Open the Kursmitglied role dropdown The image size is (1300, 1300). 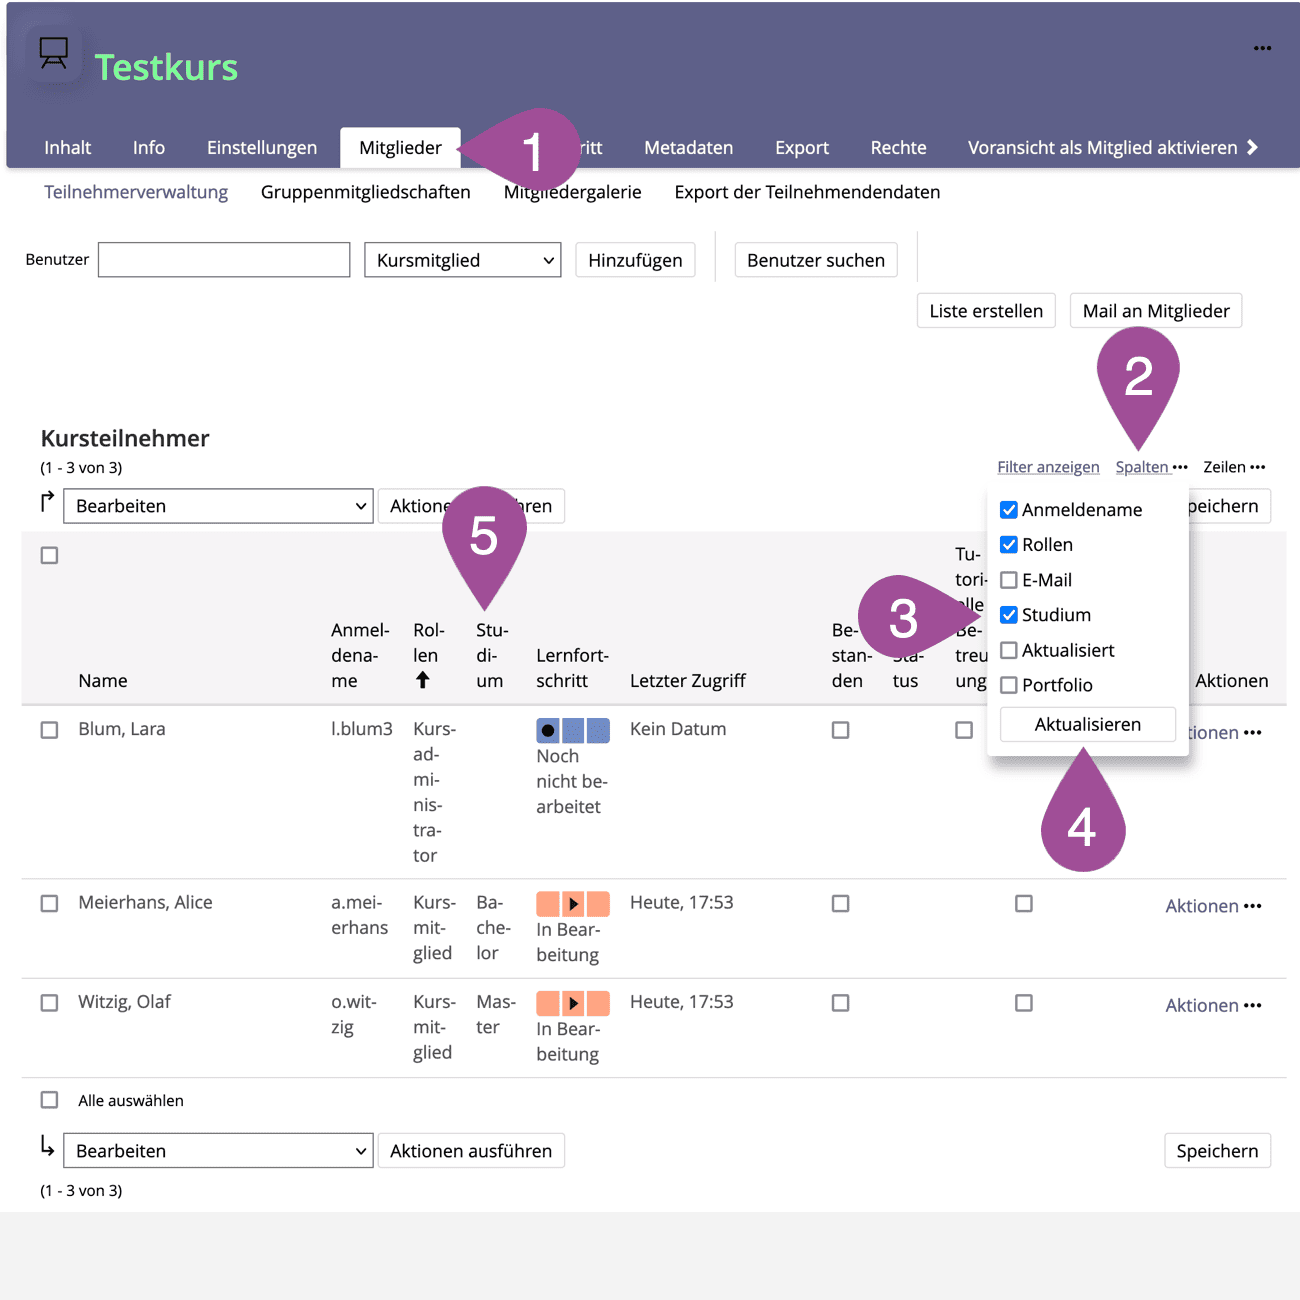[462, 260]
